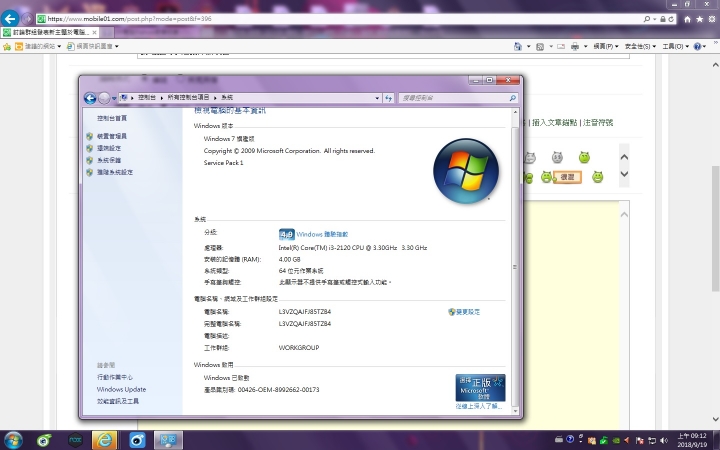Click the Internet Explorer forward arrow button
This screenshot has height=450, width=720.
point(28,19)
